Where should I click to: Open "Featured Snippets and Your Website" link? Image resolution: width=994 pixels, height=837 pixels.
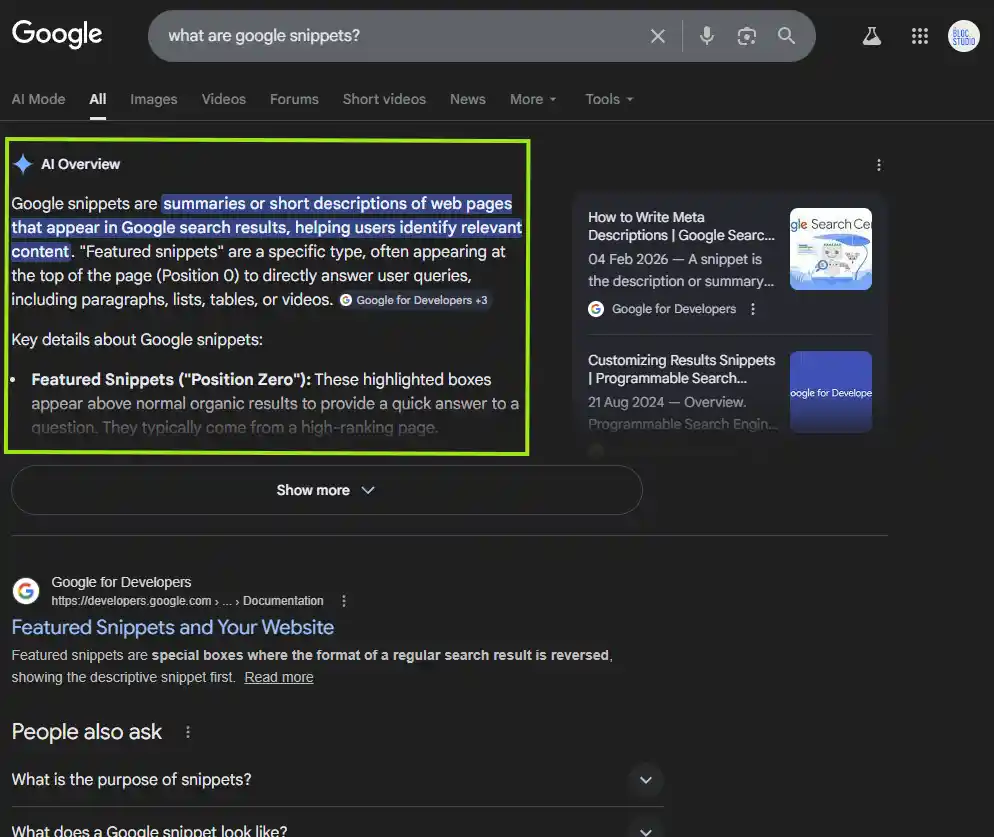(x=172, y=627)
